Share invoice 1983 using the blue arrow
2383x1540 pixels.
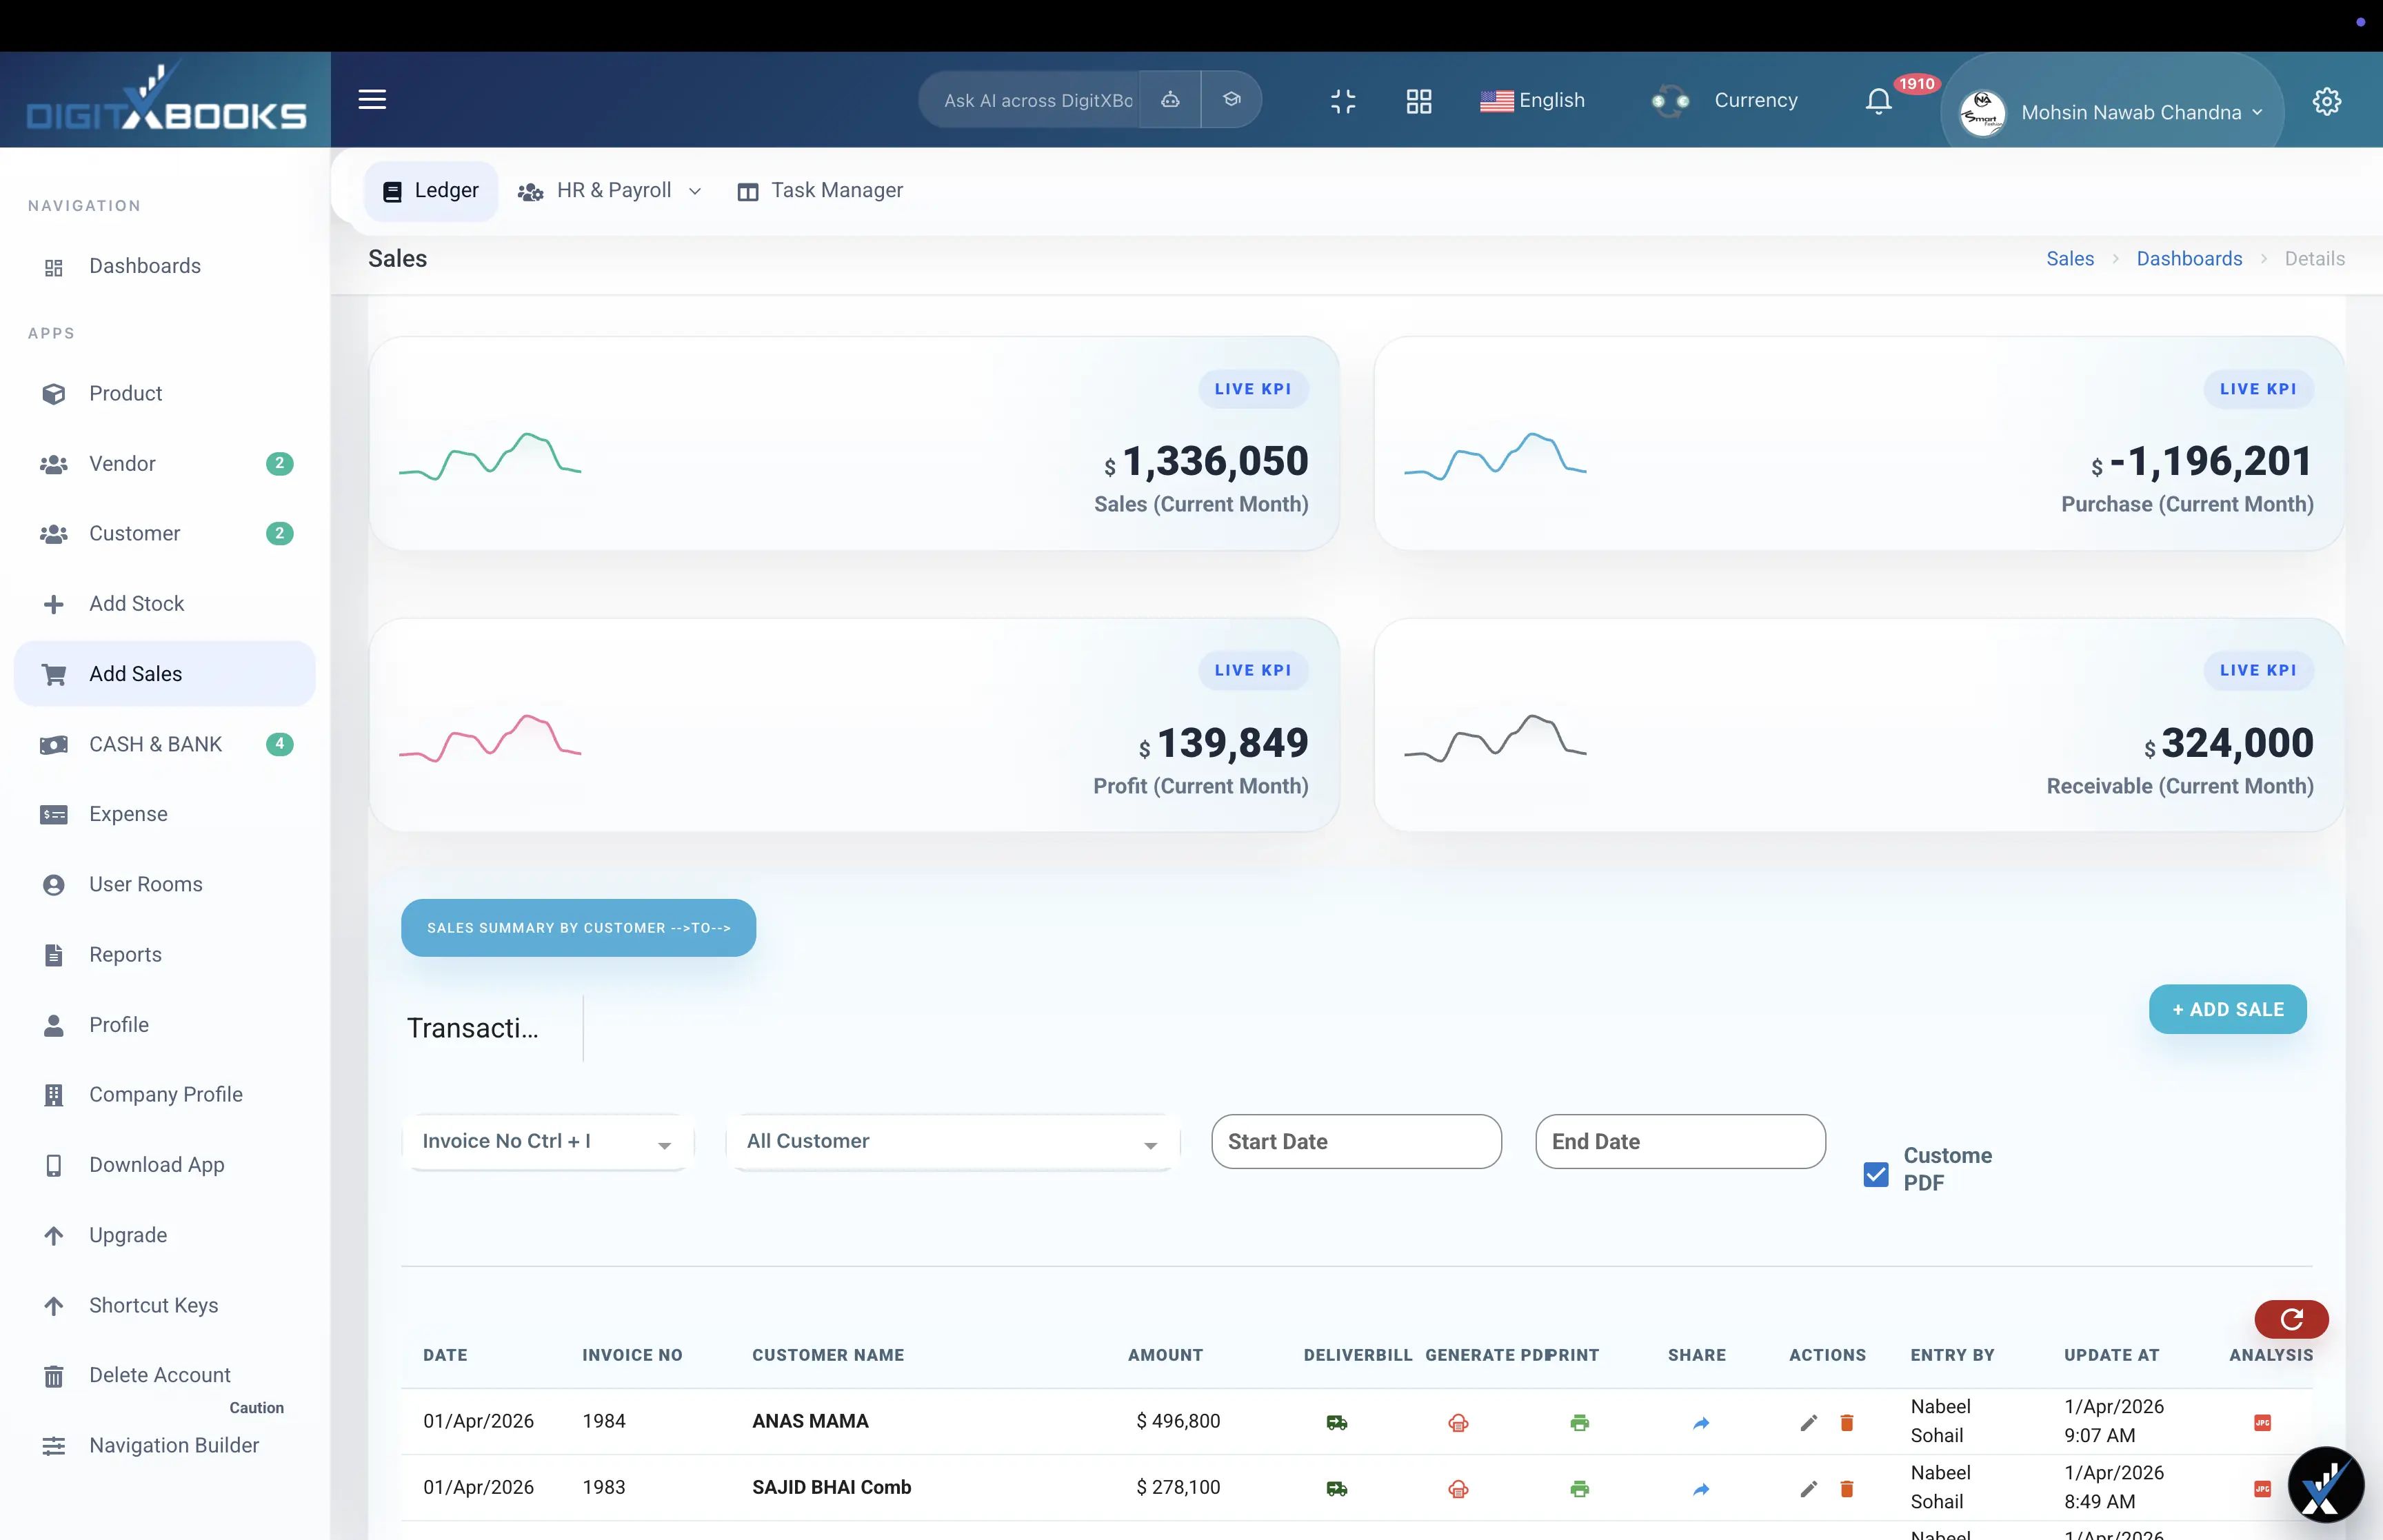pyautogui.click(x=1701, y=1488)
